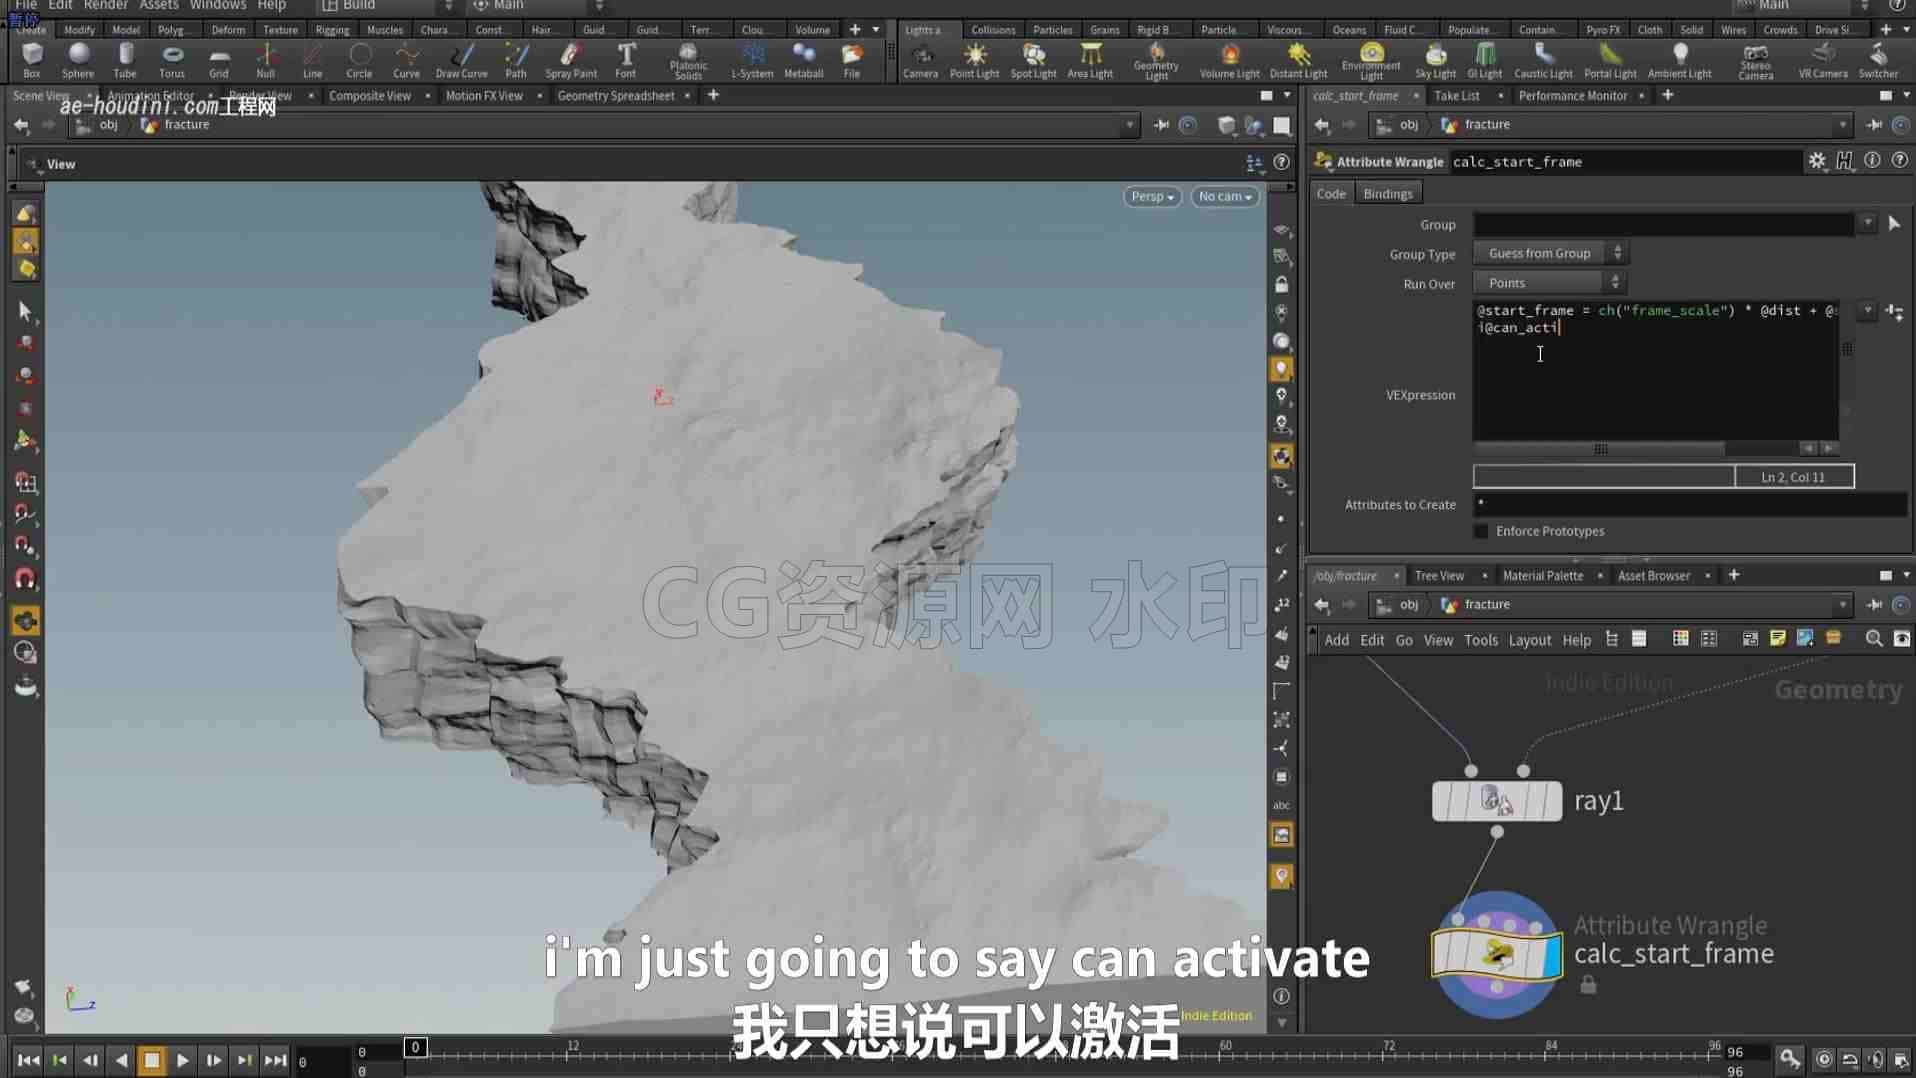
Task: Switch to the Material Palette tab
Action: [1543, 576]
